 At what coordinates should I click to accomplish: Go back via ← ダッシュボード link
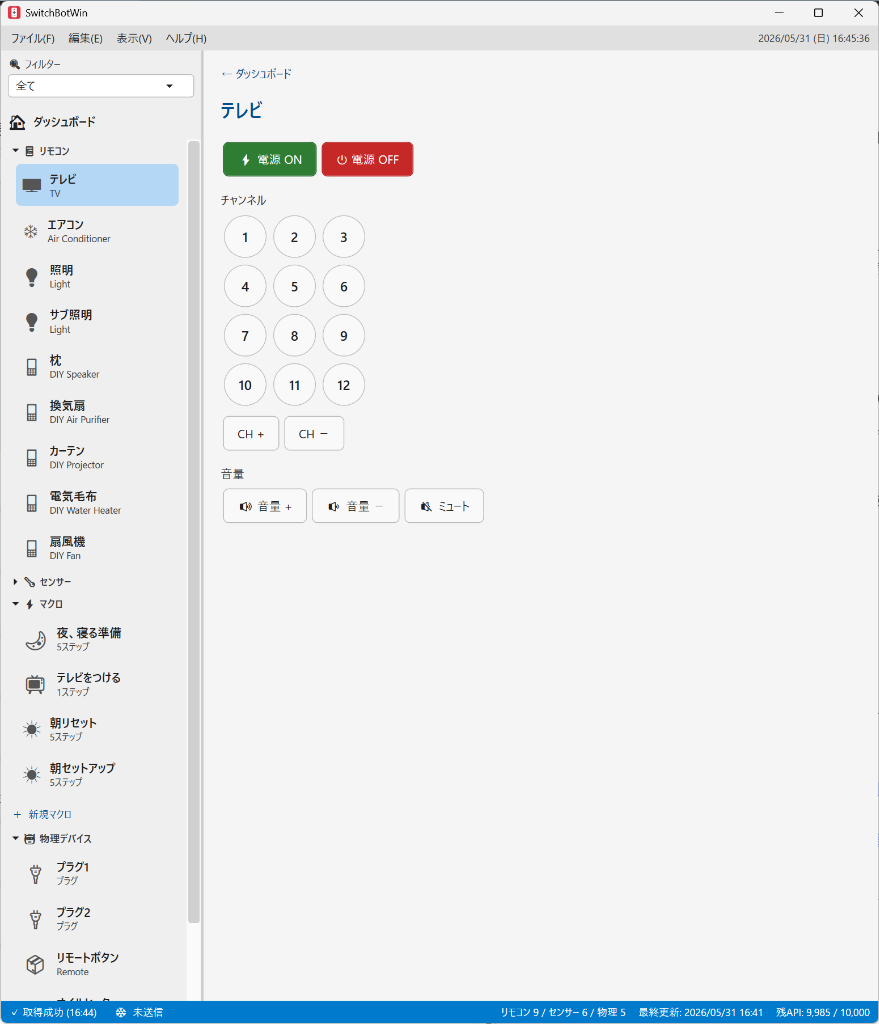tap(257, 74)
